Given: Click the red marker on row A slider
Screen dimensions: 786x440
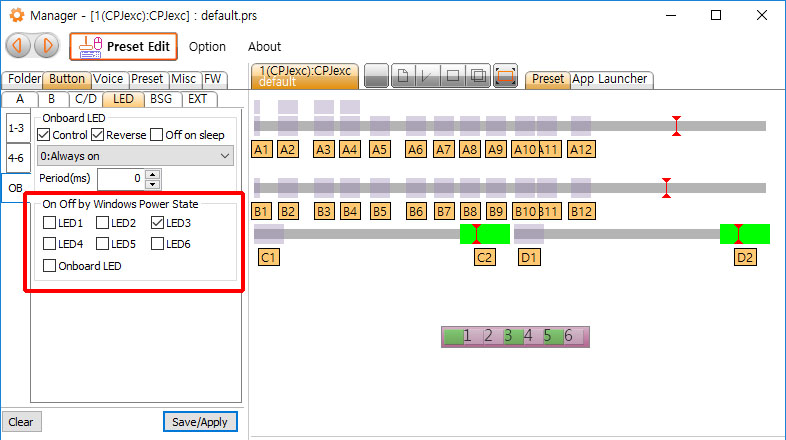Looking at the screenshot, I should [x=676, y=126].
